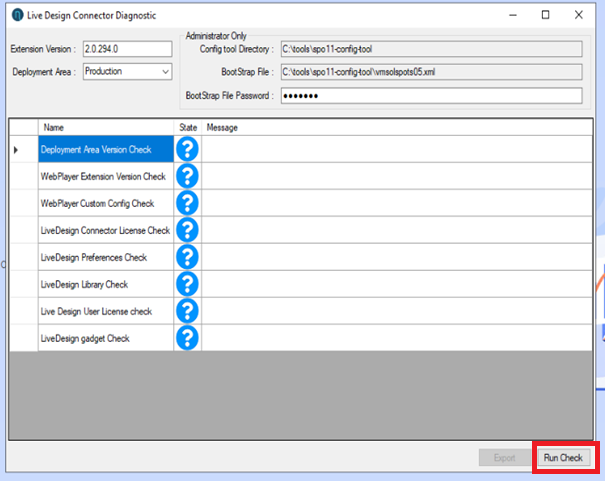The width and height of the screenshot is (605, 481).
Task: Minimize the Diagnostic window
Action: (x=513, y=15)
